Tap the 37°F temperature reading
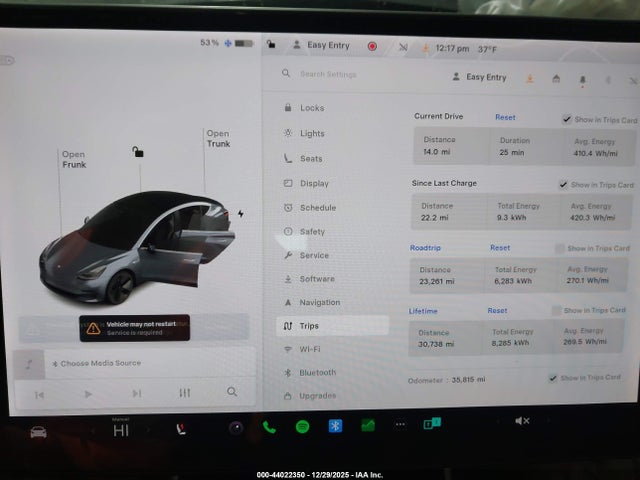Image resolution: width=640 pixels, height=480 pixels. click(487, 49)
